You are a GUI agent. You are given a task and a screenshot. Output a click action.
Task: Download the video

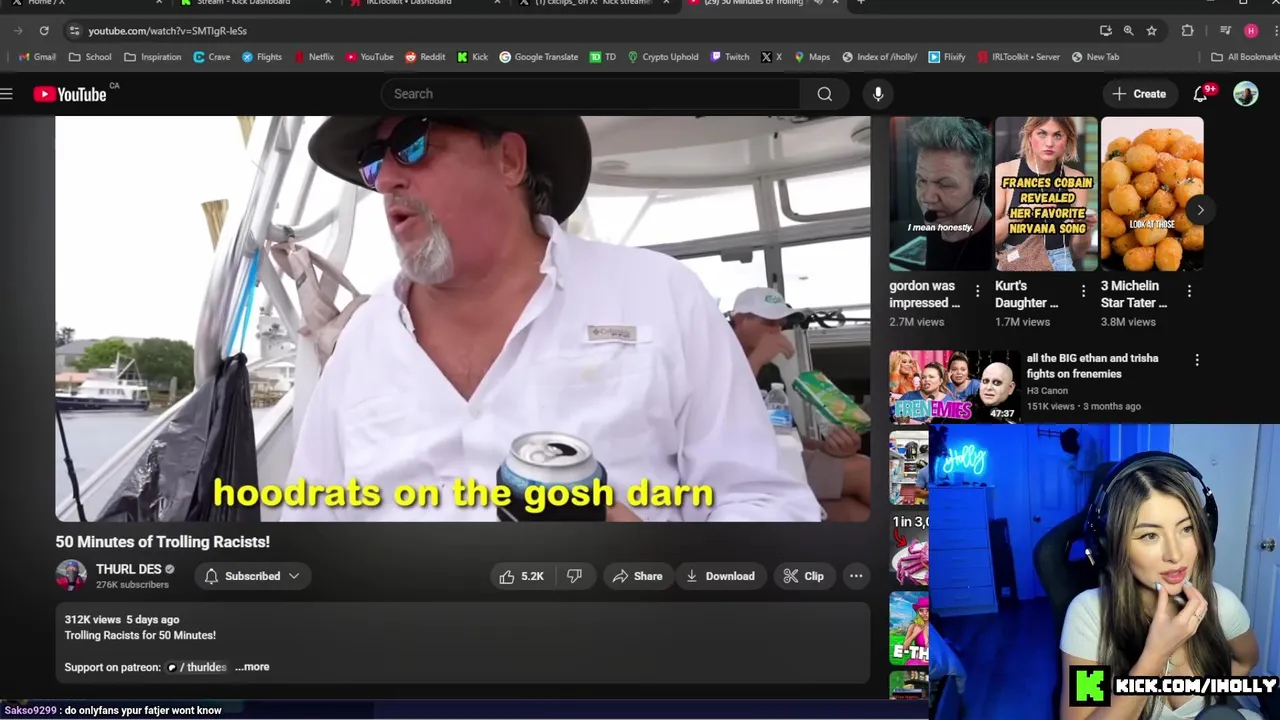click(x=720, y=576)
